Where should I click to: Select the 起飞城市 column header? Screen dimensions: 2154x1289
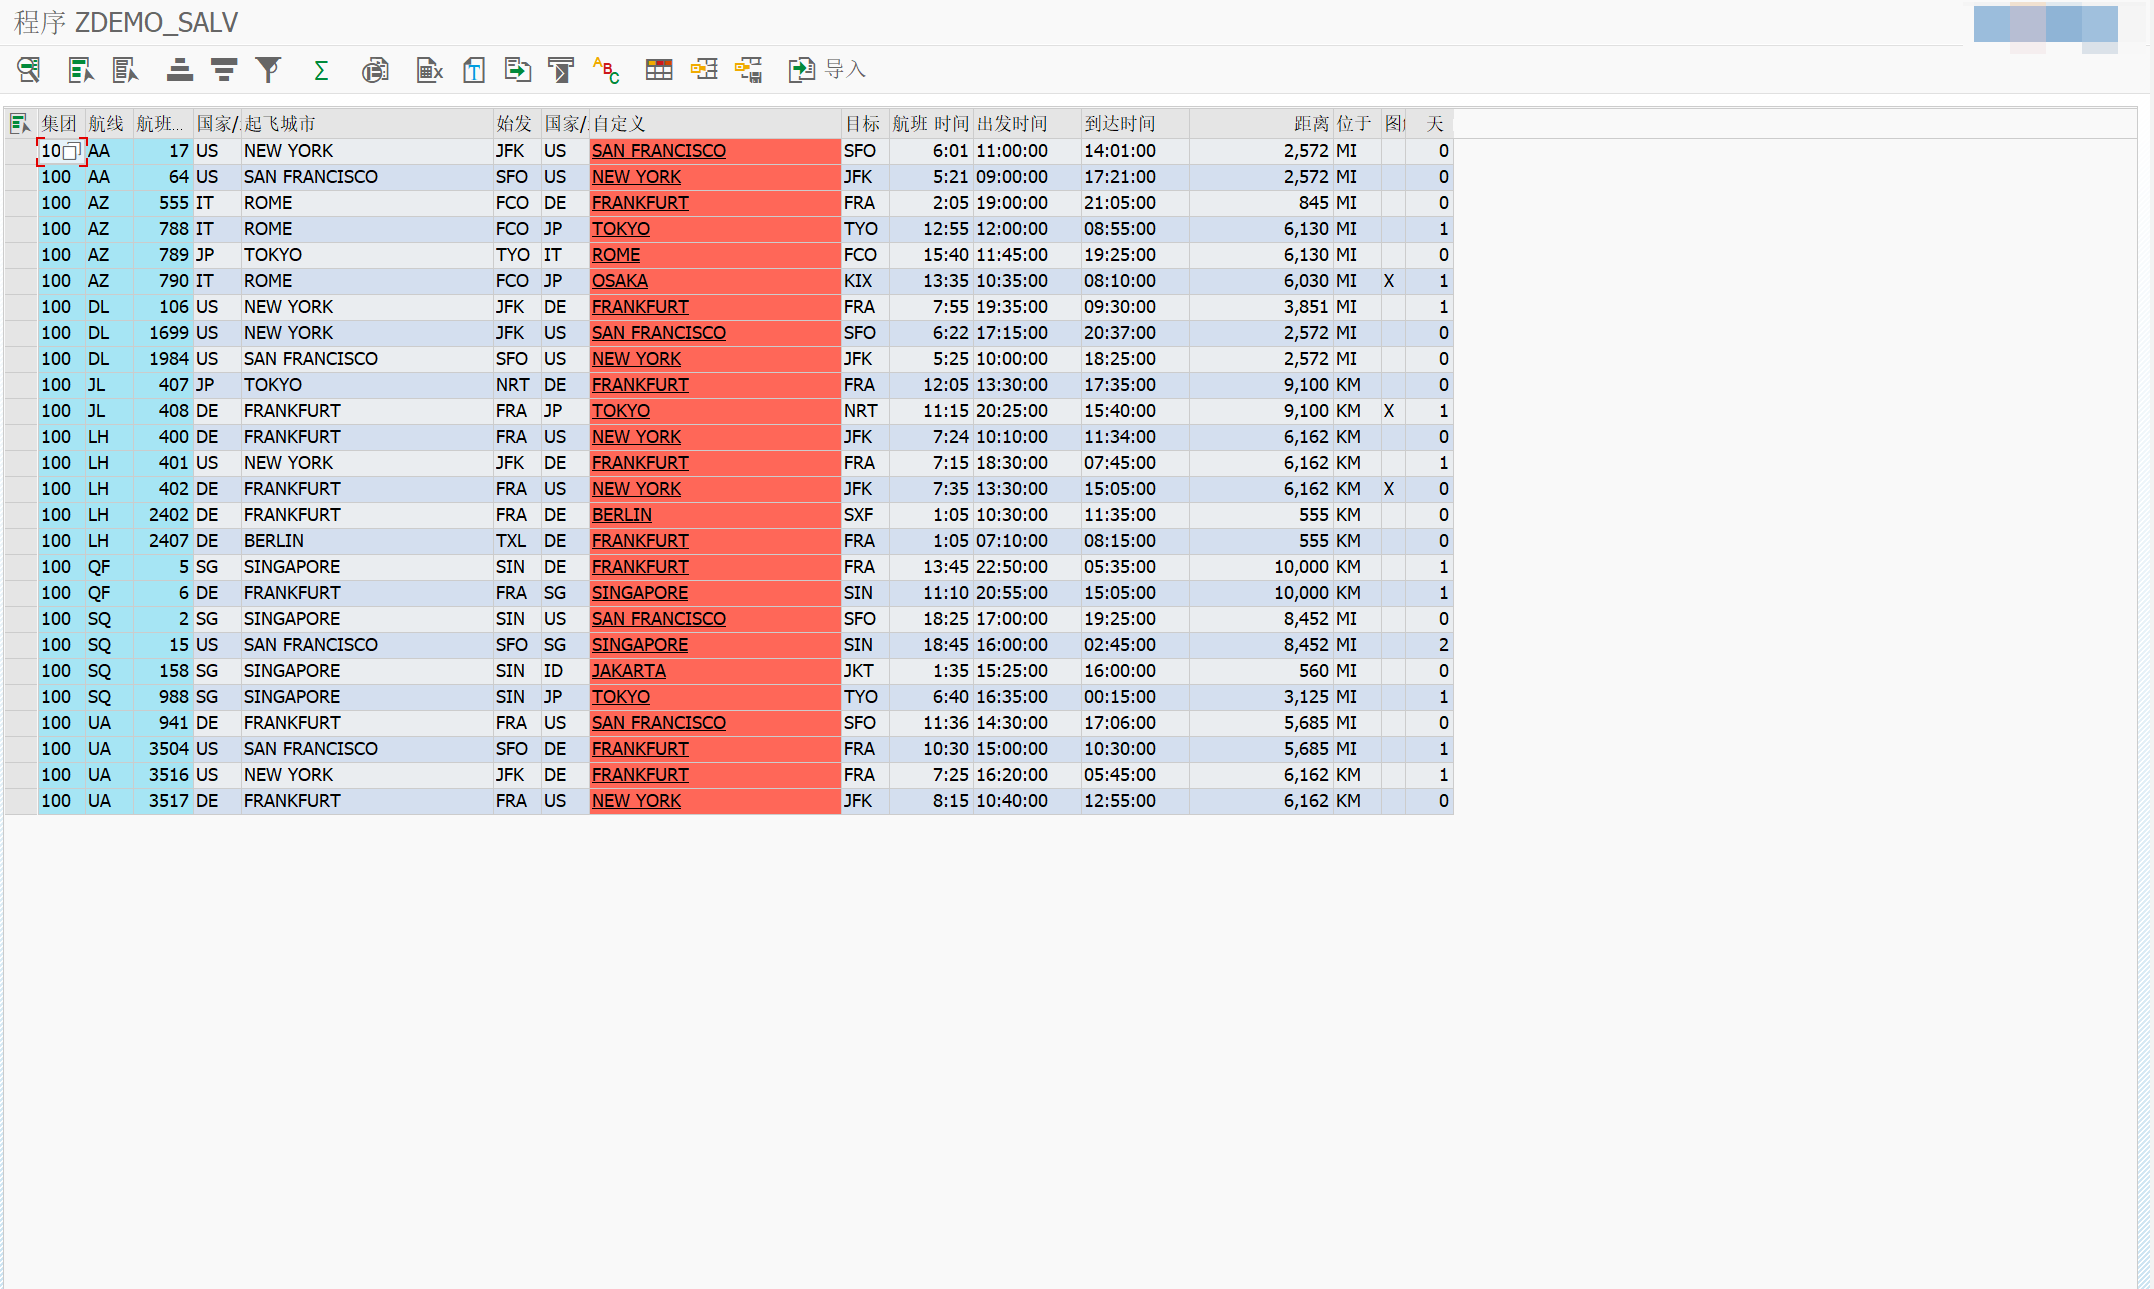[280, 123]
